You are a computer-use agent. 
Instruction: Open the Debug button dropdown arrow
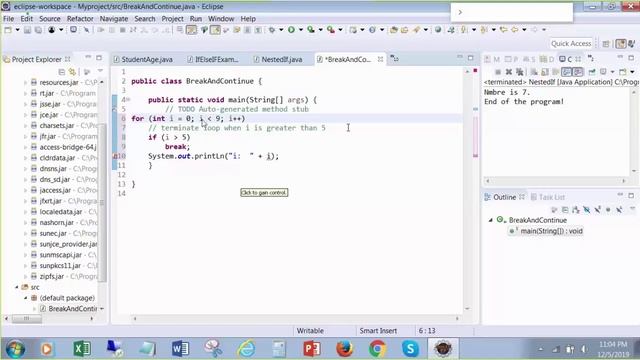pyautogui.click(x=281, y=30)
